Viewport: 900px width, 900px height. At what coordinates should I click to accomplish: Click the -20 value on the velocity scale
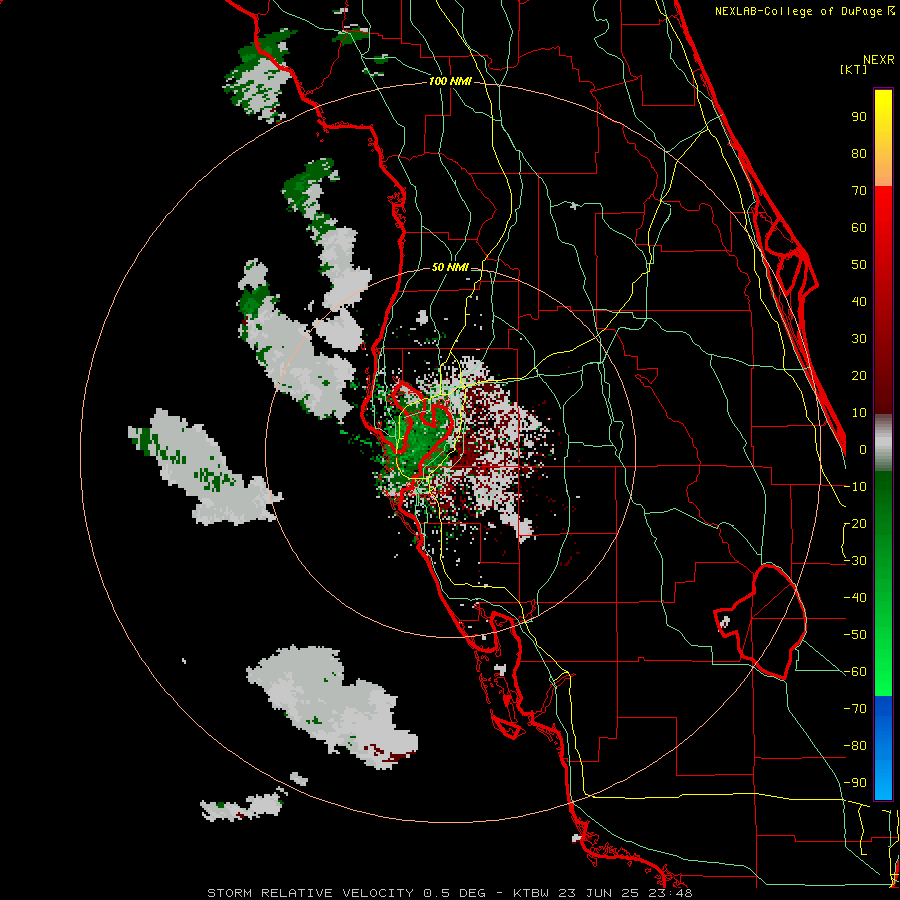(855, 524)
